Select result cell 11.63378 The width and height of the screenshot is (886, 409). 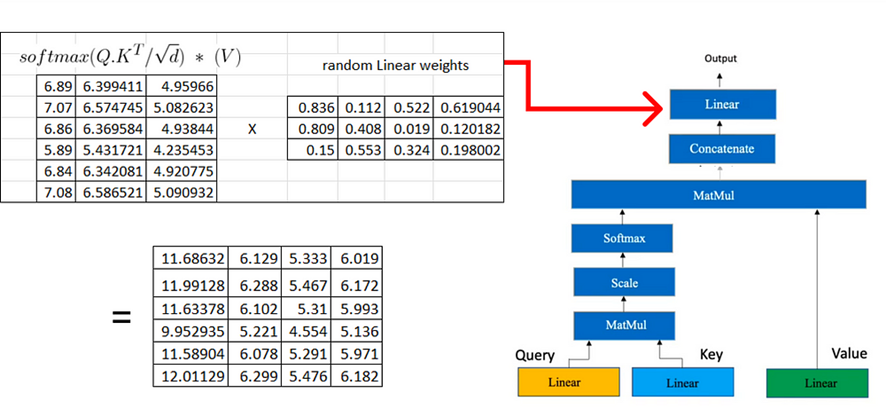click(x=190, y=309)
